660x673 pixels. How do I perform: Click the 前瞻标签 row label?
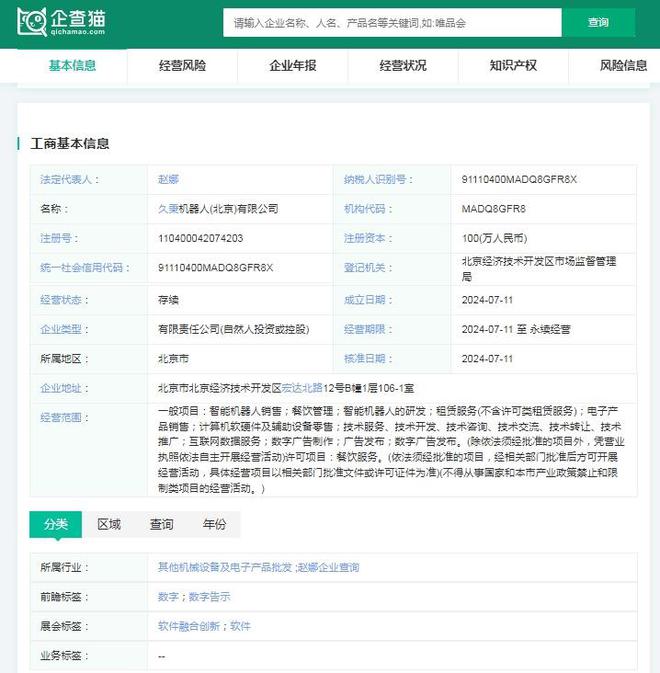(x=64, y=597)
